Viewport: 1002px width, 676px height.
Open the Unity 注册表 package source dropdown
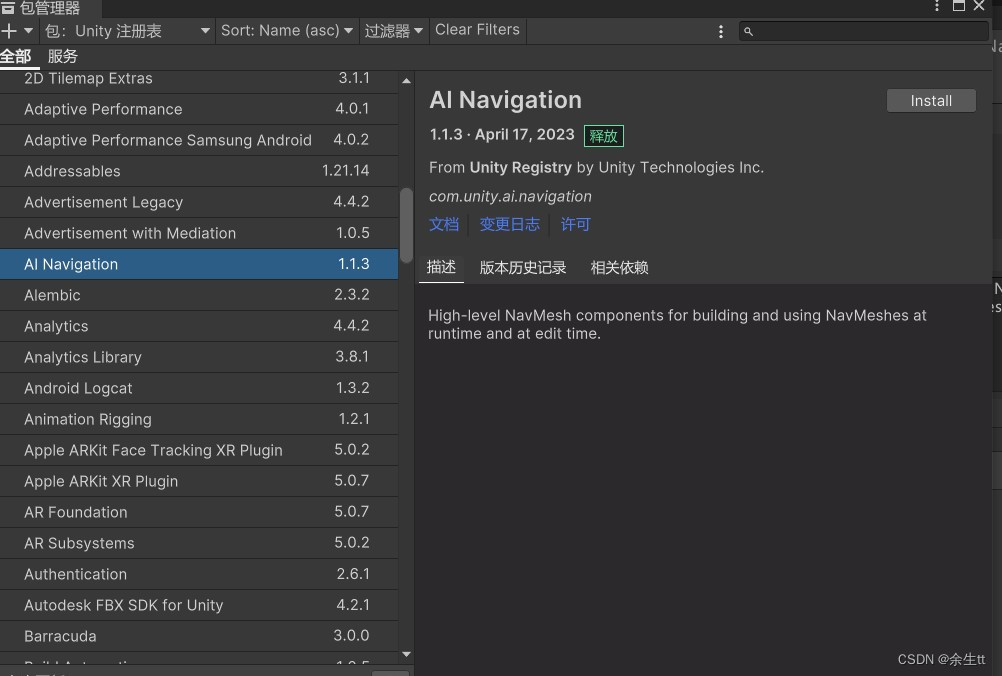coord(128,31)
